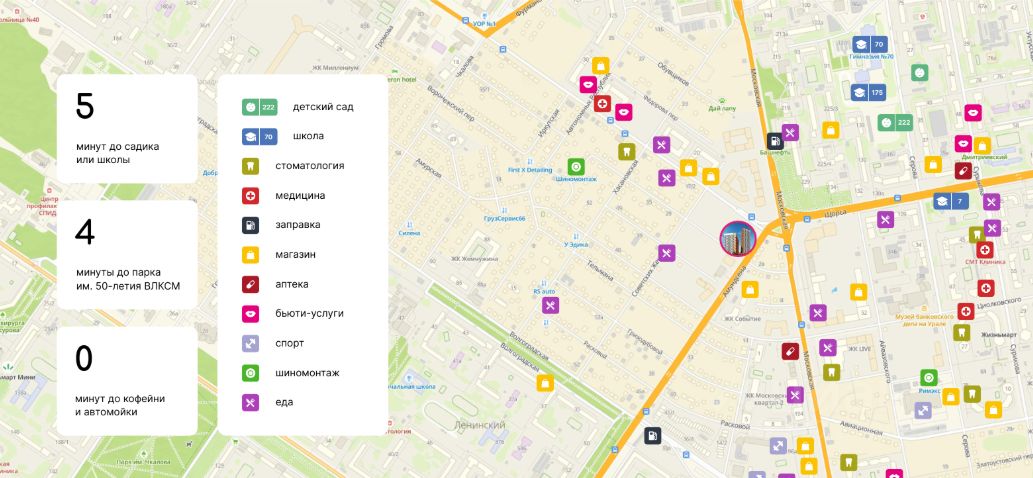
Task: Click the dentistry marker below ЖК LIVE
Action: (831, 372)
